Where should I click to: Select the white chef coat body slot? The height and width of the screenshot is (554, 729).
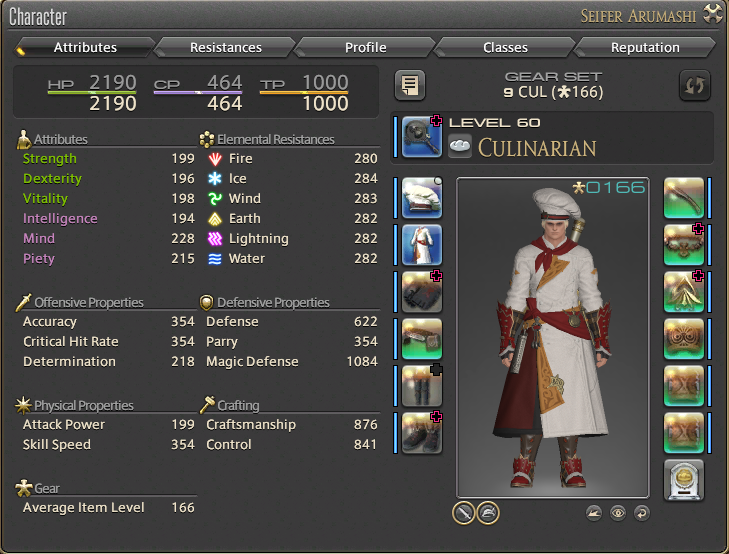click(x=422, y=245)
